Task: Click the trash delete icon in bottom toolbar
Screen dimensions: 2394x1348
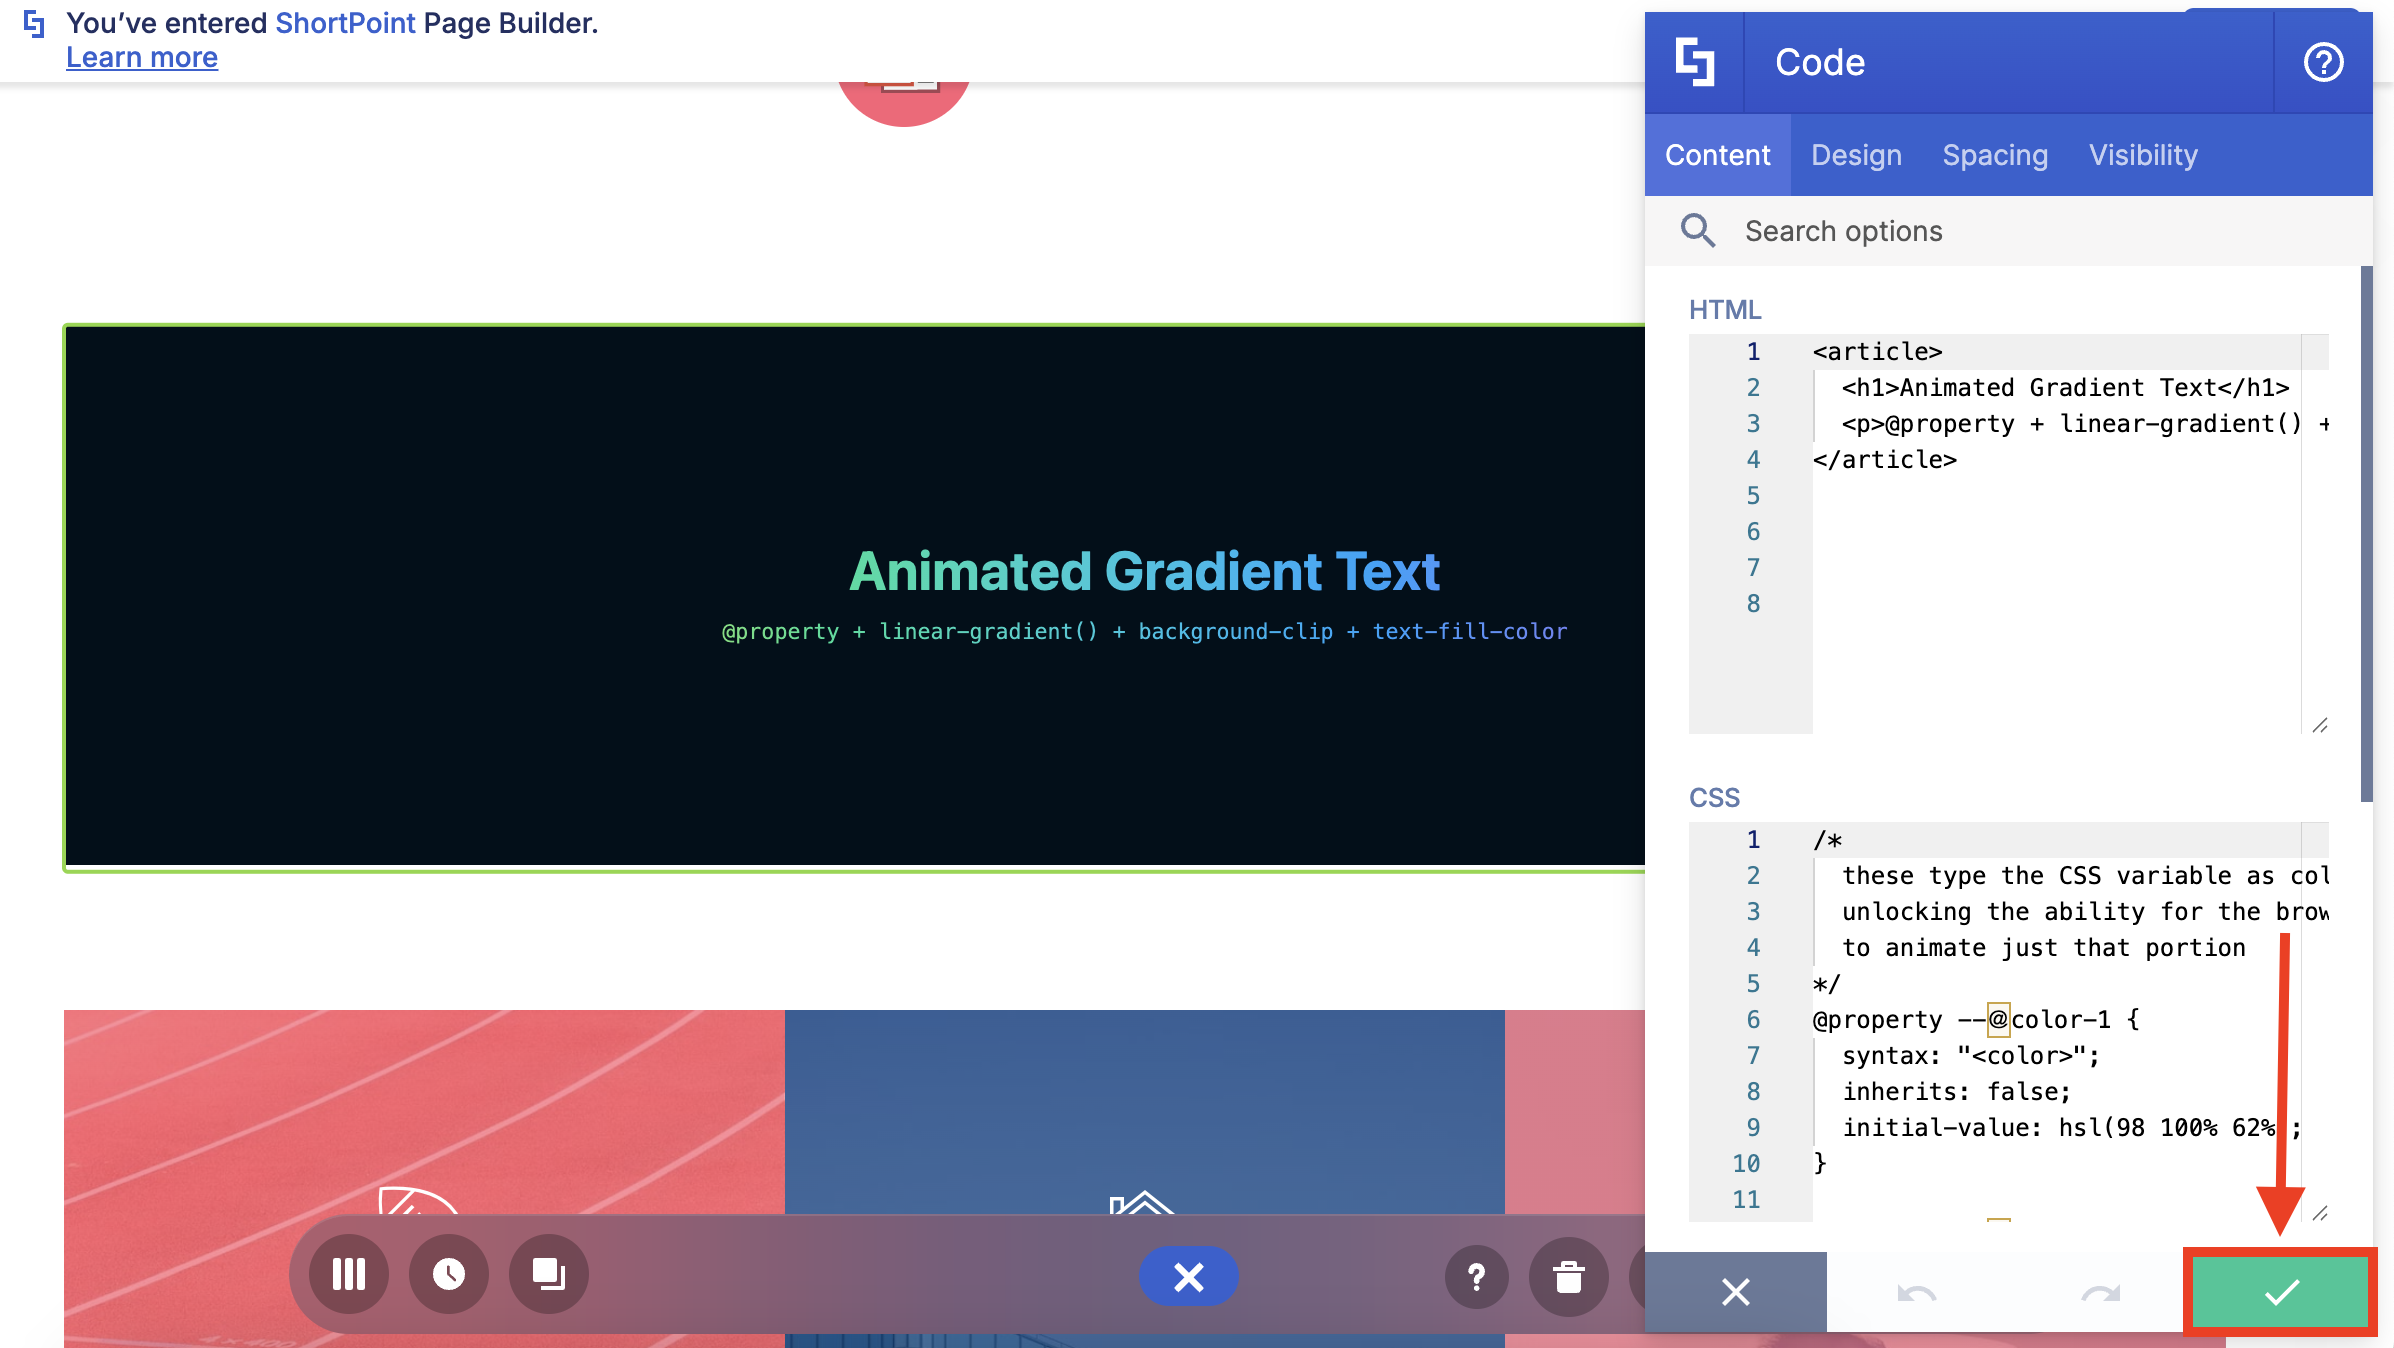Action: 1569,1277
